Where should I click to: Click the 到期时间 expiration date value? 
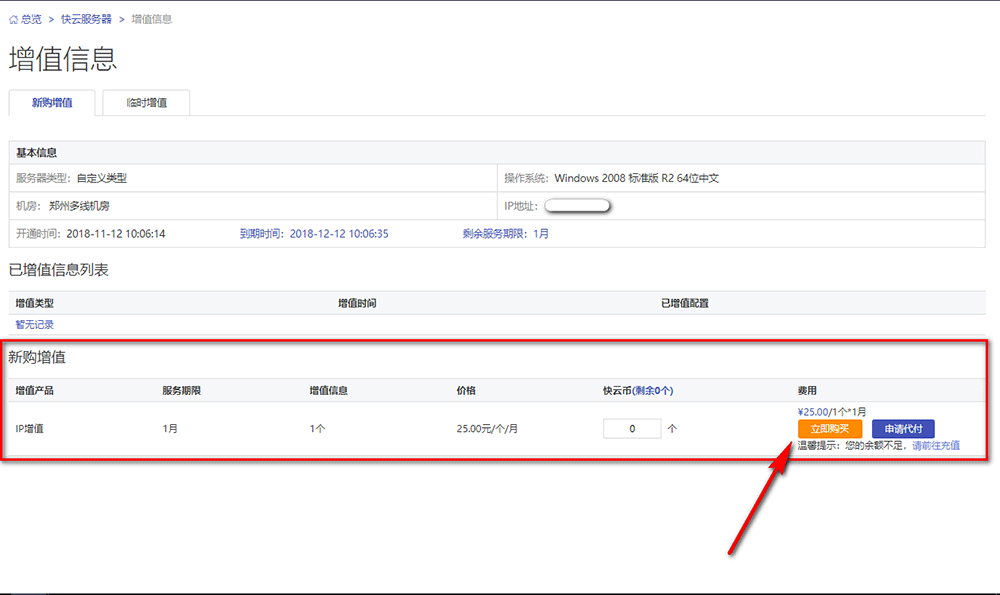338,234
